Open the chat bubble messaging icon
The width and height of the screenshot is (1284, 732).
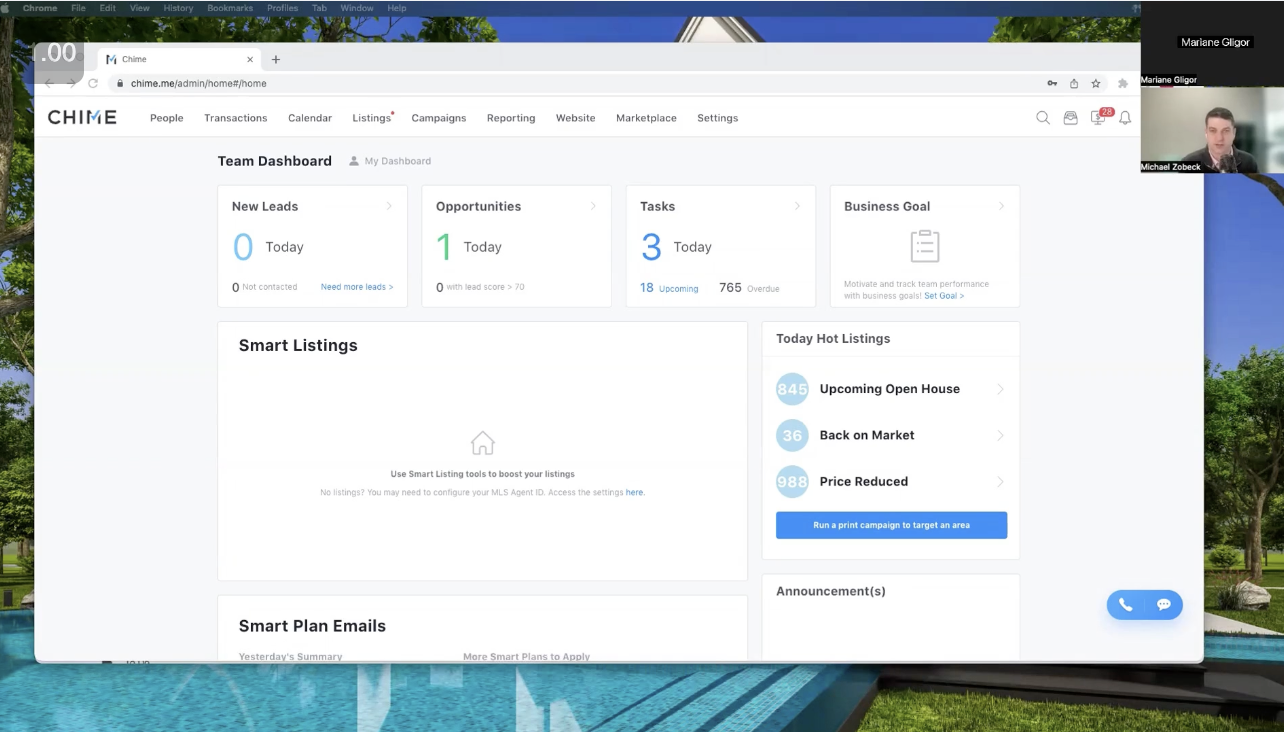[x=1163, y=604]
